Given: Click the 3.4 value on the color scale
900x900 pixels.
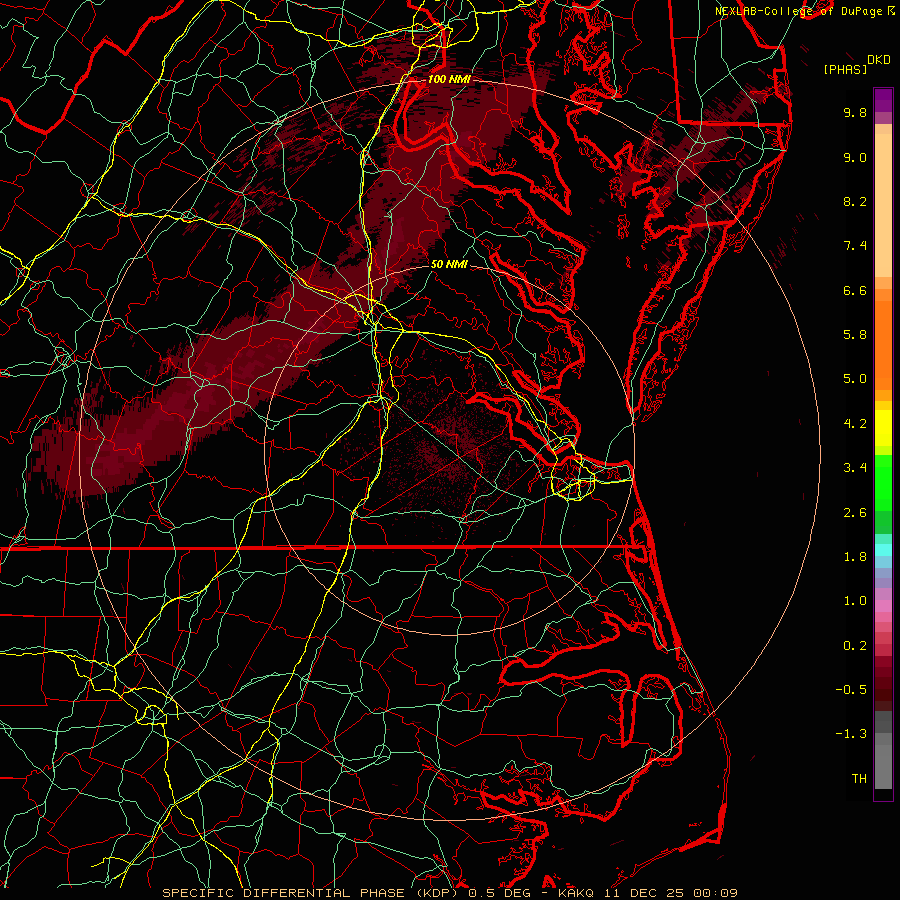Looking at the screenshot, I should point(855,468).
